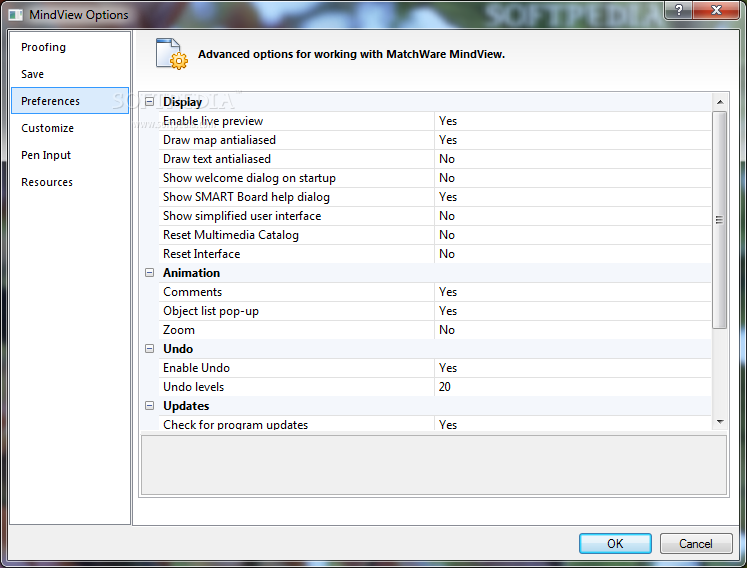
Task: Click the advanced options document gear icon
Action: tap(172, 54)
